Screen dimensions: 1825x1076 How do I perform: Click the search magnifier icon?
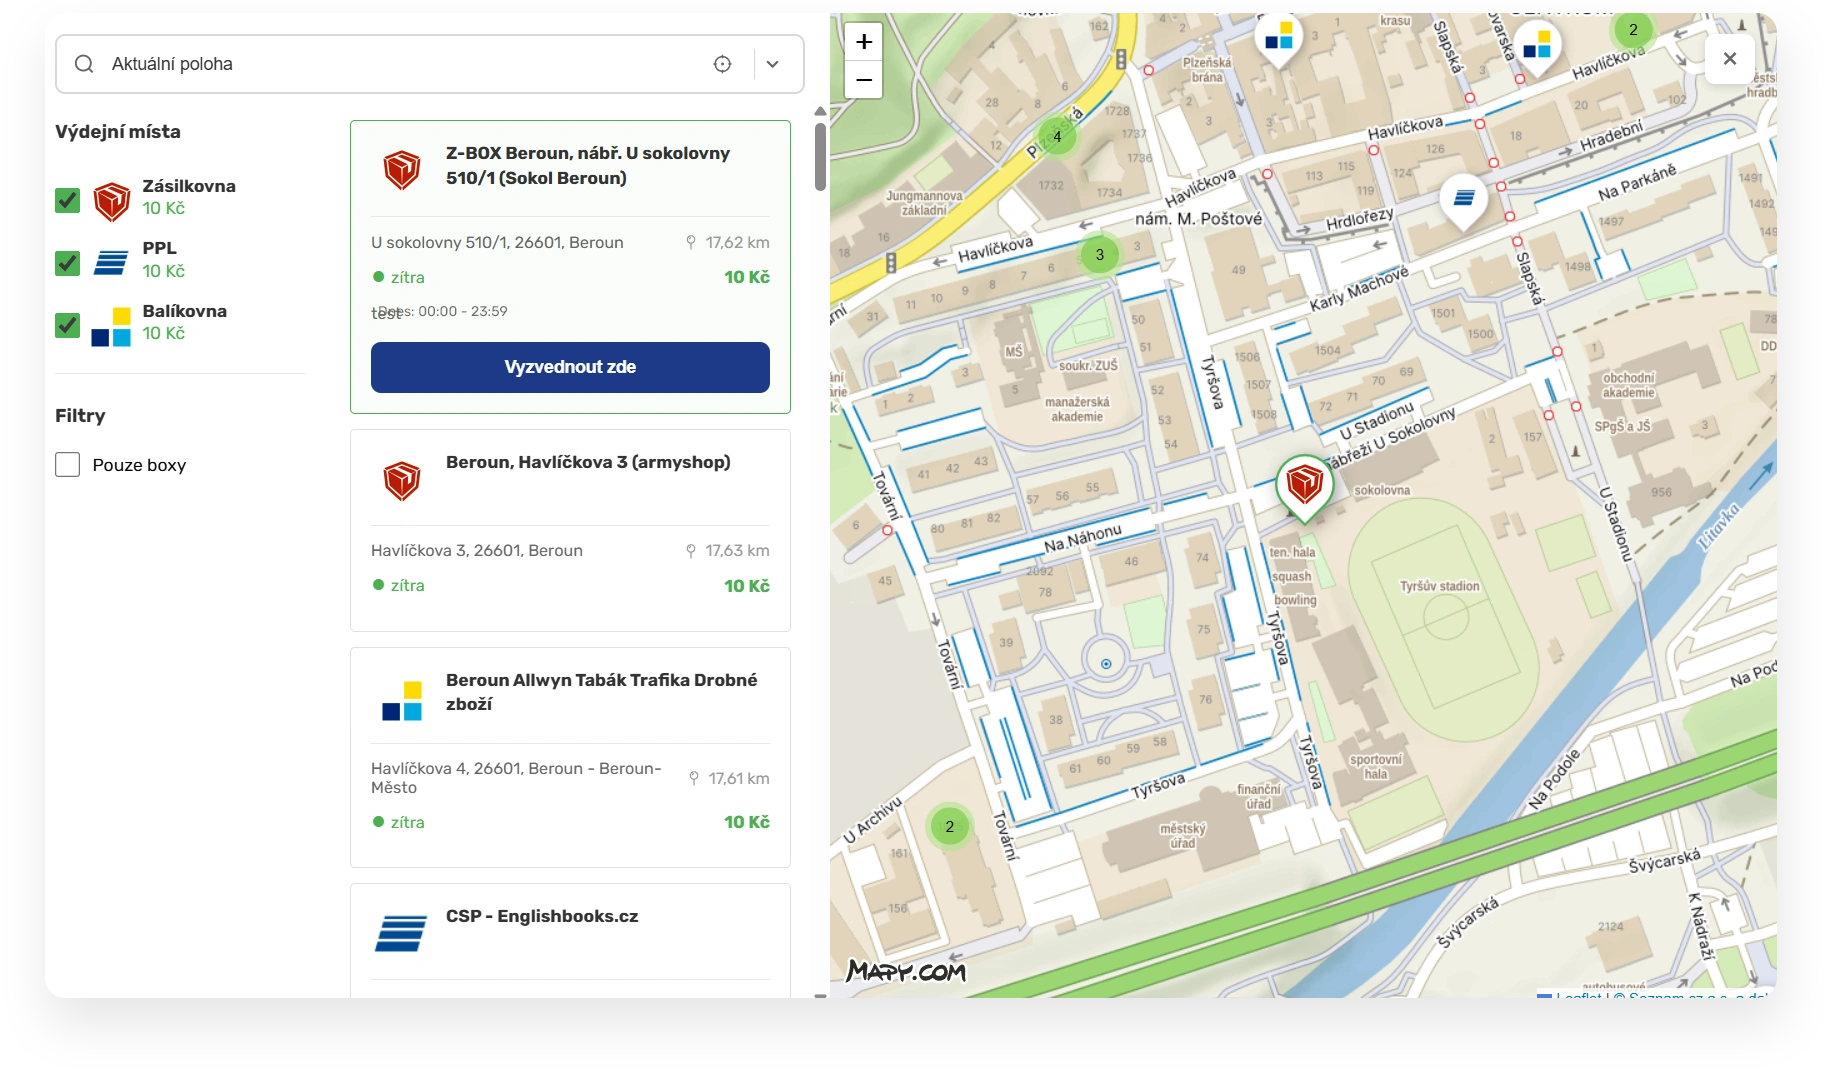click(x=85, y=64)
